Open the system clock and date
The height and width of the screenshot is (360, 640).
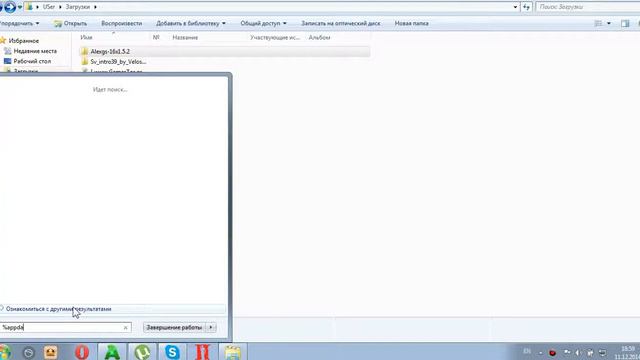[x=628, y=353]
